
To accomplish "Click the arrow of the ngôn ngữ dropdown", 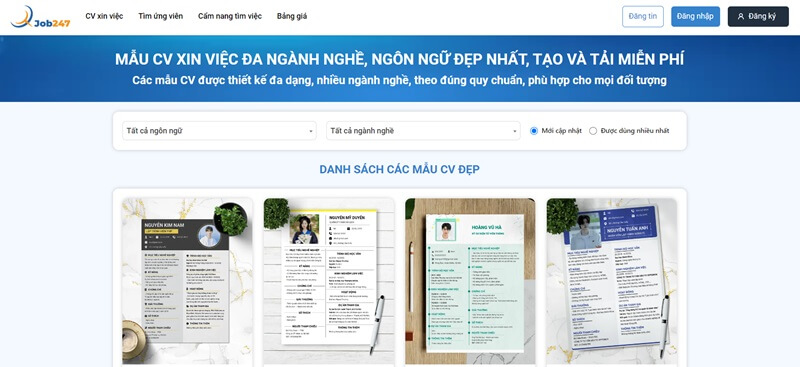I will point(311,131).
